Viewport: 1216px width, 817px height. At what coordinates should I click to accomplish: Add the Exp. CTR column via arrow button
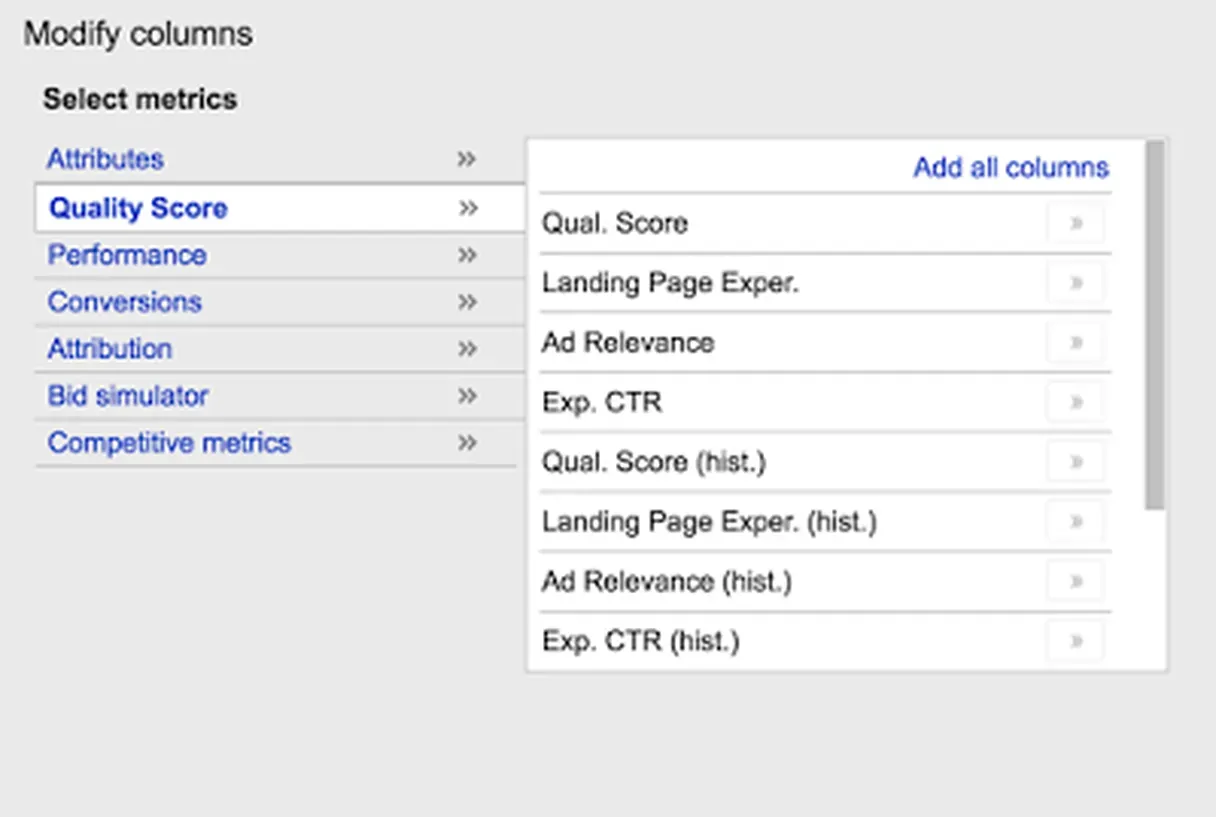tap(1076, 402)
